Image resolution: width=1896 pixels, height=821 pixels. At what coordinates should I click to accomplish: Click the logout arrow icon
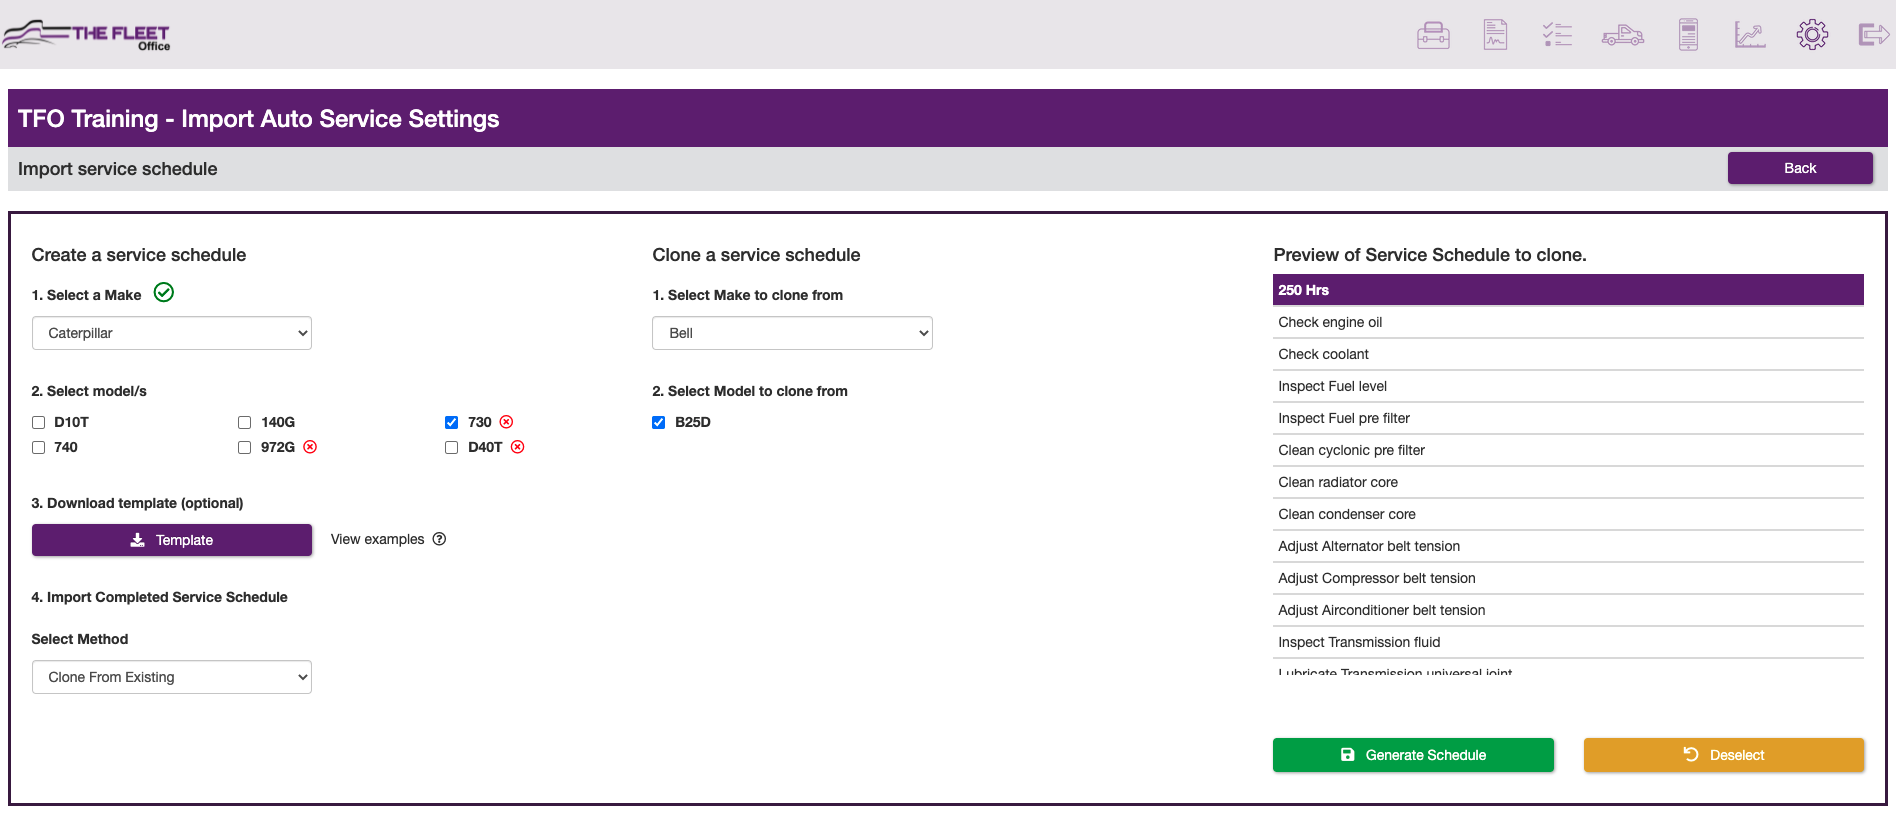click(x=1873, y=35)
